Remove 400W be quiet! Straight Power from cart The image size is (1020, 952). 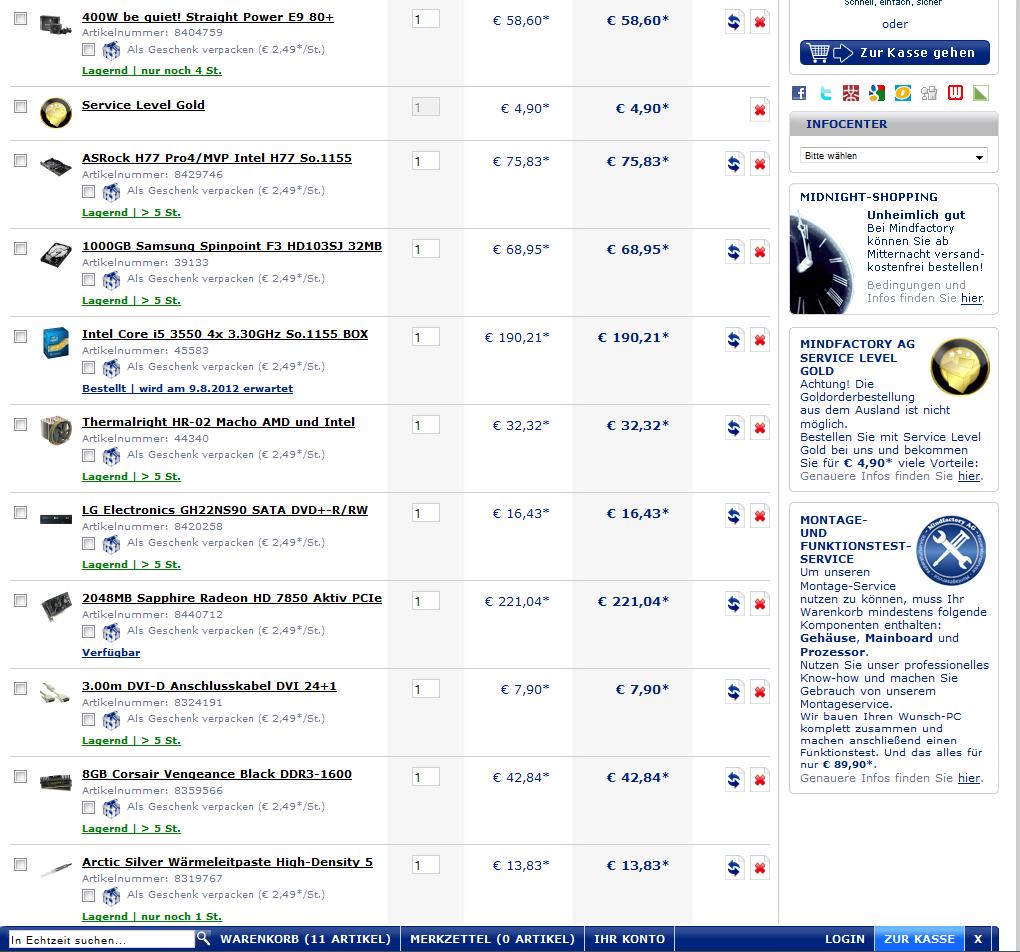point(759,22)
